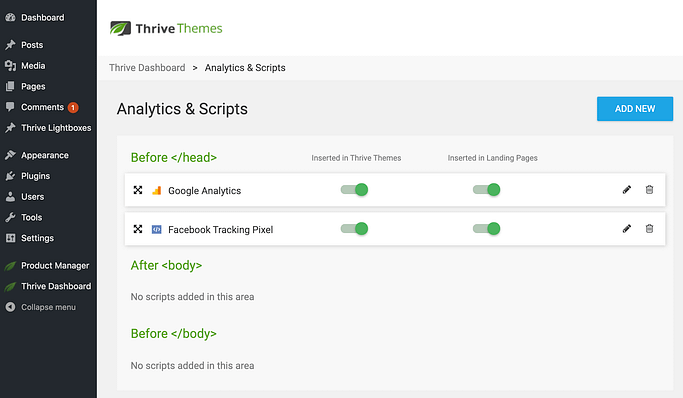Click 'No scripts added' under After <body>
683x398 pixels.
pyautogui.click(x=192, y=297)
